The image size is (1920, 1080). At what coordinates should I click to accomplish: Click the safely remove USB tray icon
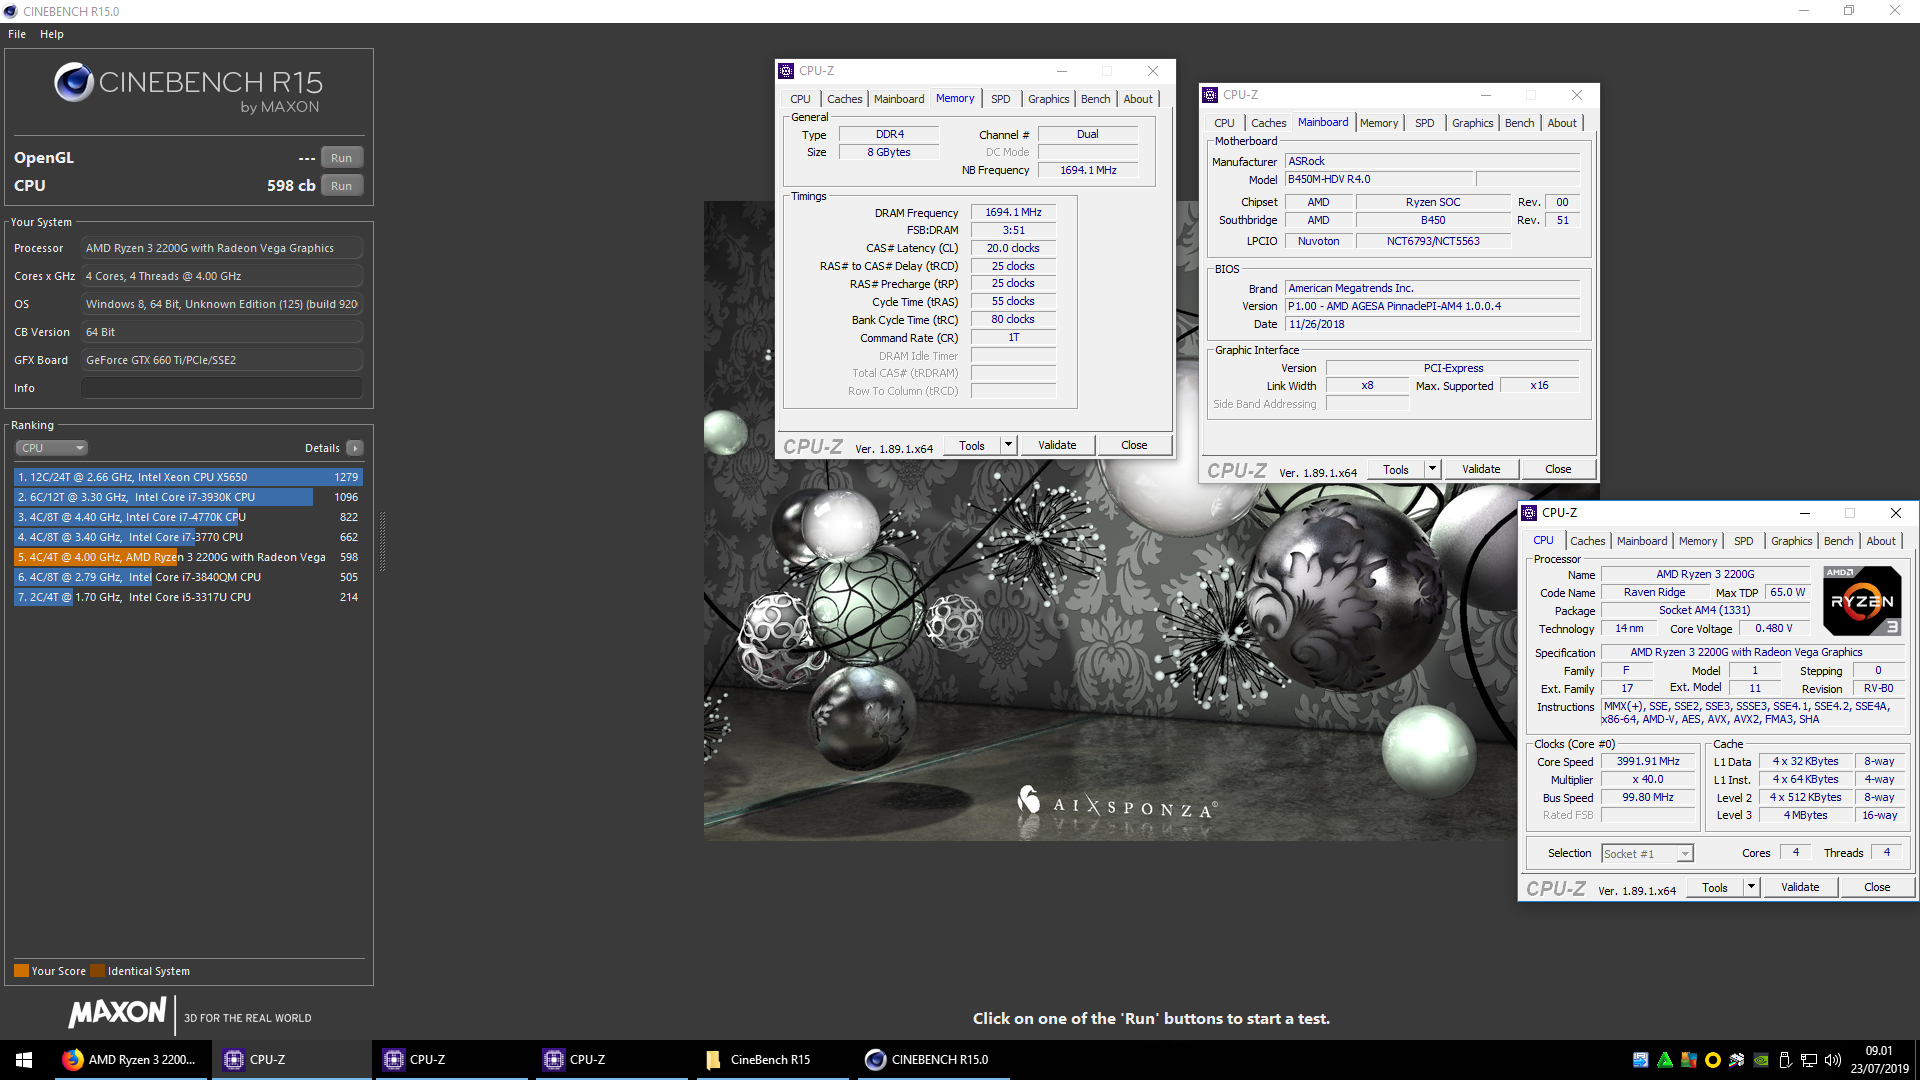coord(1785,1060)
